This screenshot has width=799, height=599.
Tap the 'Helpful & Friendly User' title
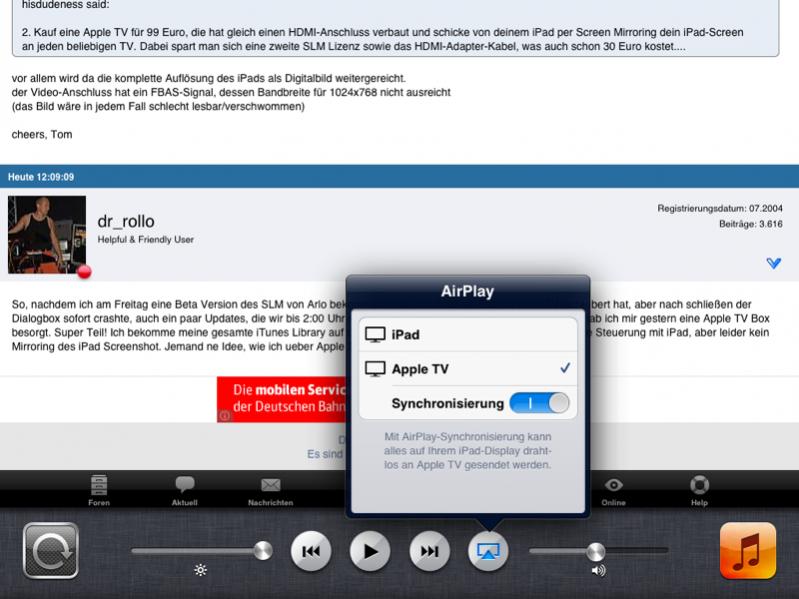click(146, 239)
